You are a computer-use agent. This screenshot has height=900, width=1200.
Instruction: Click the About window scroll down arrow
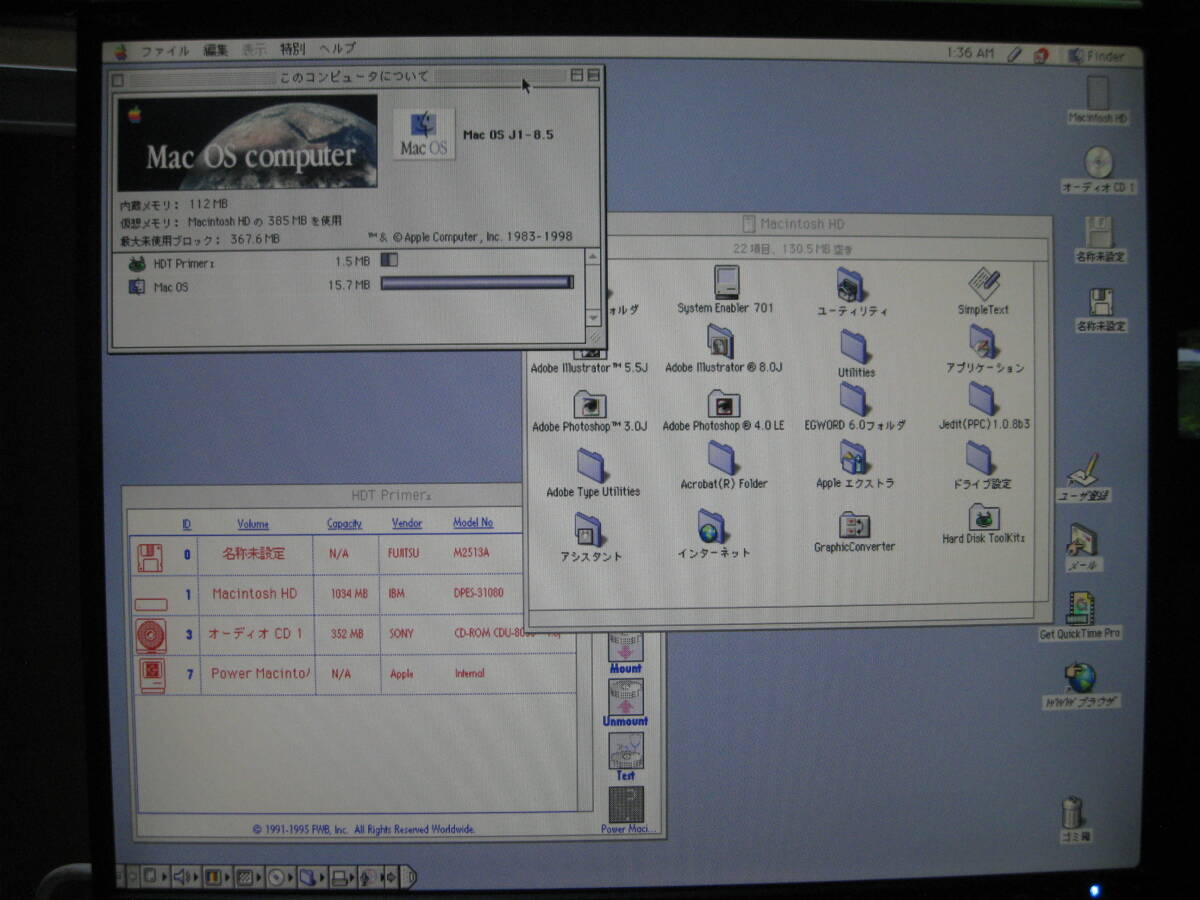pos(593,317)
